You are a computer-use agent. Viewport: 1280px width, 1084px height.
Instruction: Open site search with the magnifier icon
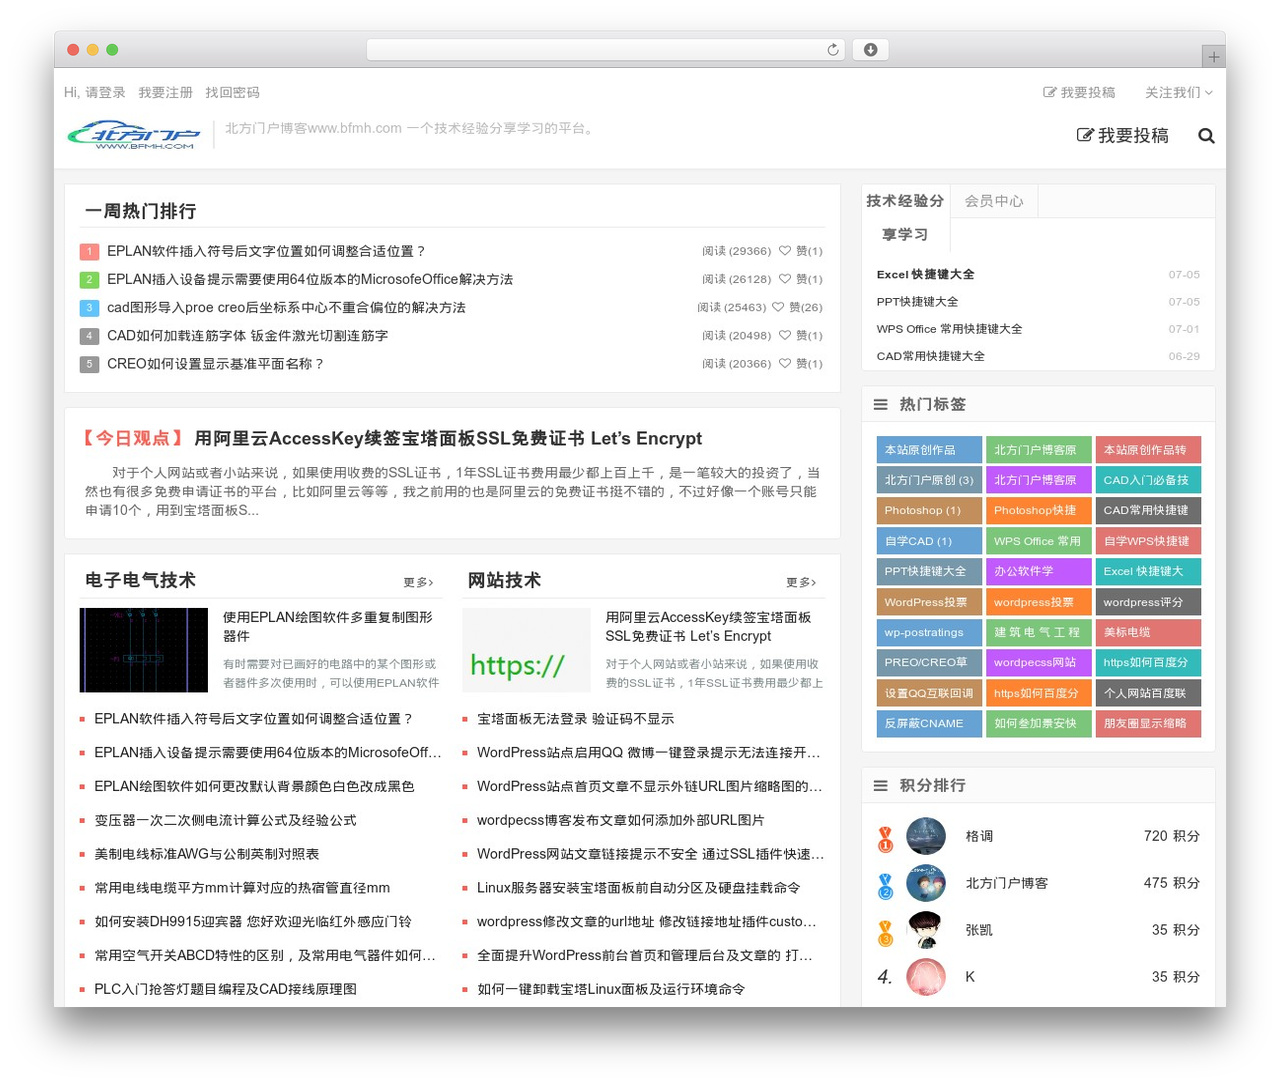(1206, 136)
